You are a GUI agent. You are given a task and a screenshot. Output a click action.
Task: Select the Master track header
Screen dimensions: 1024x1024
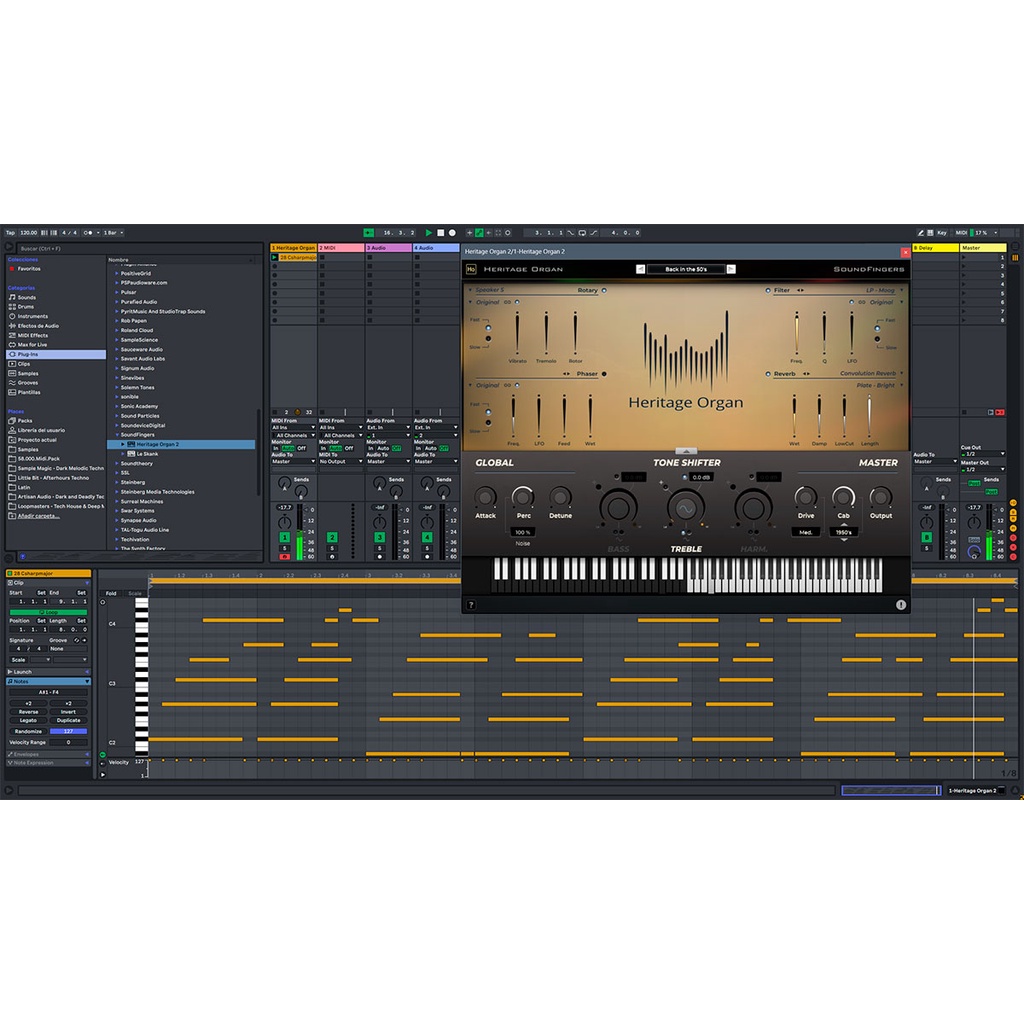coord(982,248)
